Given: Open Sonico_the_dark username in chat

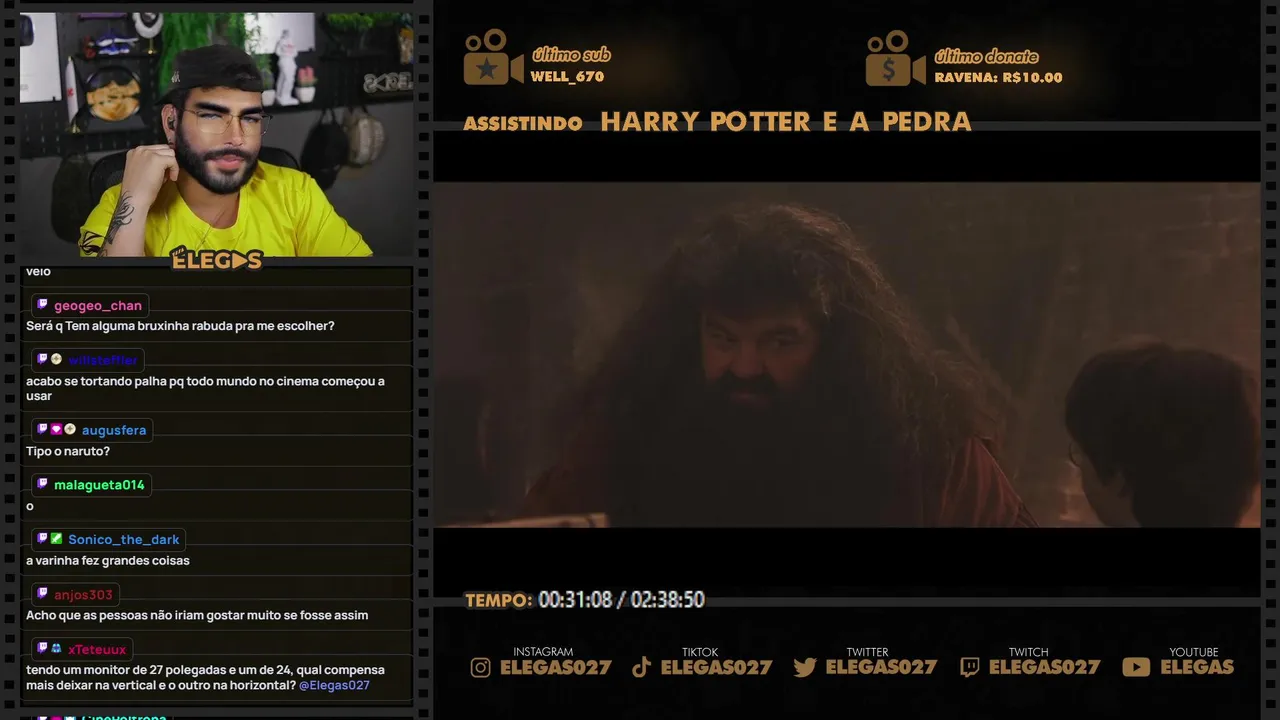Looking at the screenshot, I should [124, 540].
